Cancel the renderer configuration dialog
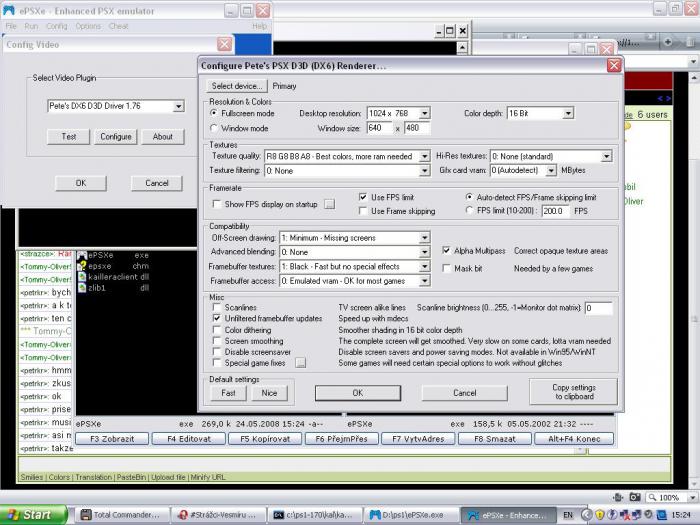 tap(464, 393)
